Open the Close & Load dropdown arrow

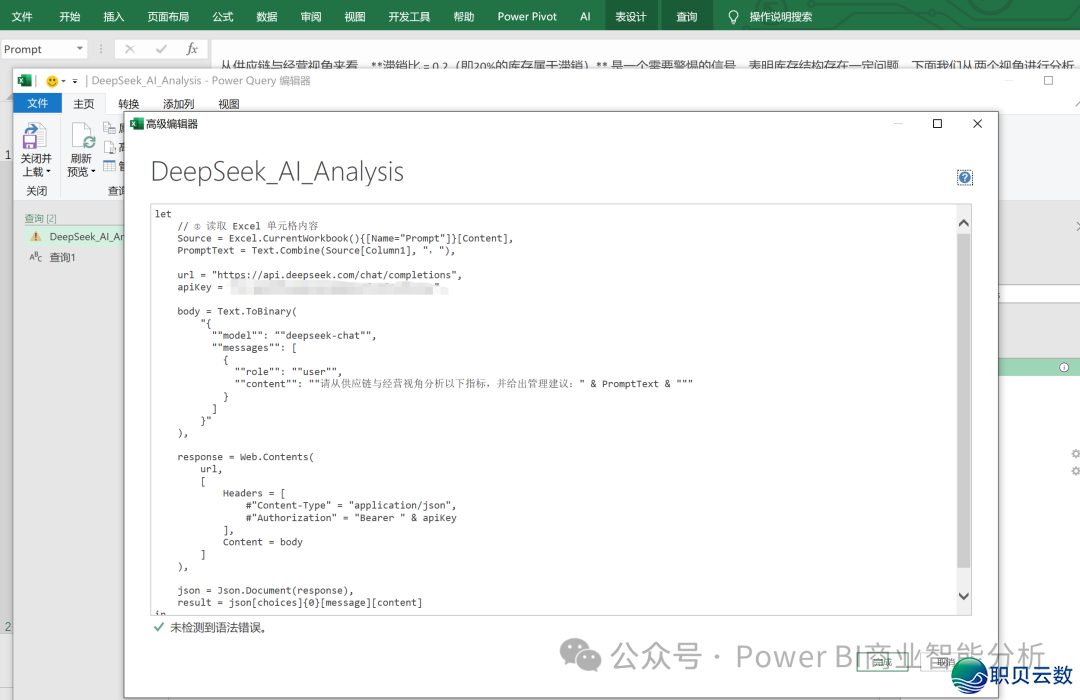coord(47,172)
